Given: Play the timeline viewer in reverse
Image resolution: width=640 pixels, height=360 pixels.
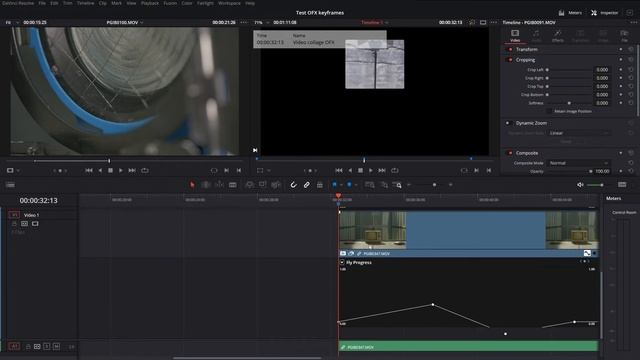Looking at the screenshot, I should point(350,170).
